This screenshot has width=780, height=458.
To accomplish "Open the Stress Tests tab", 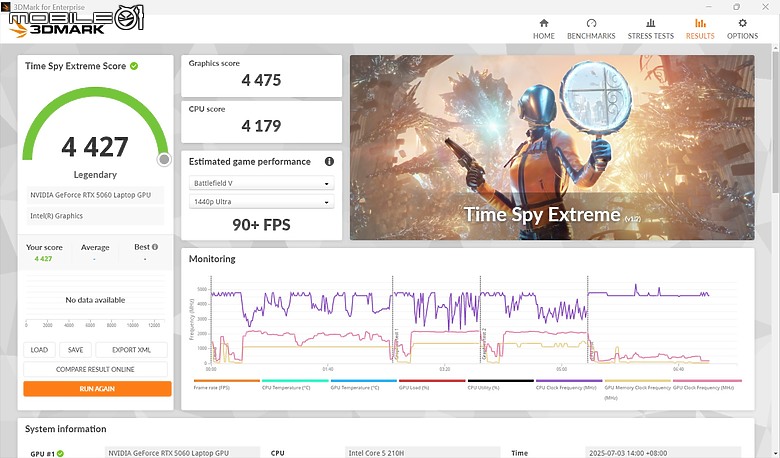I will 651,29.
